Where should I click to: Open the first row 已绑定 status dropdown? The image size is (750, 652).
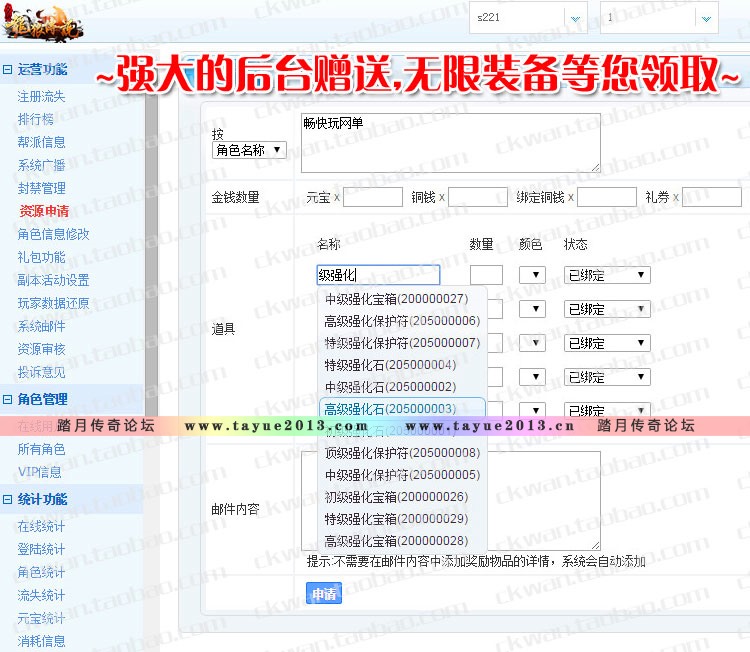click(x=607, y=275)
